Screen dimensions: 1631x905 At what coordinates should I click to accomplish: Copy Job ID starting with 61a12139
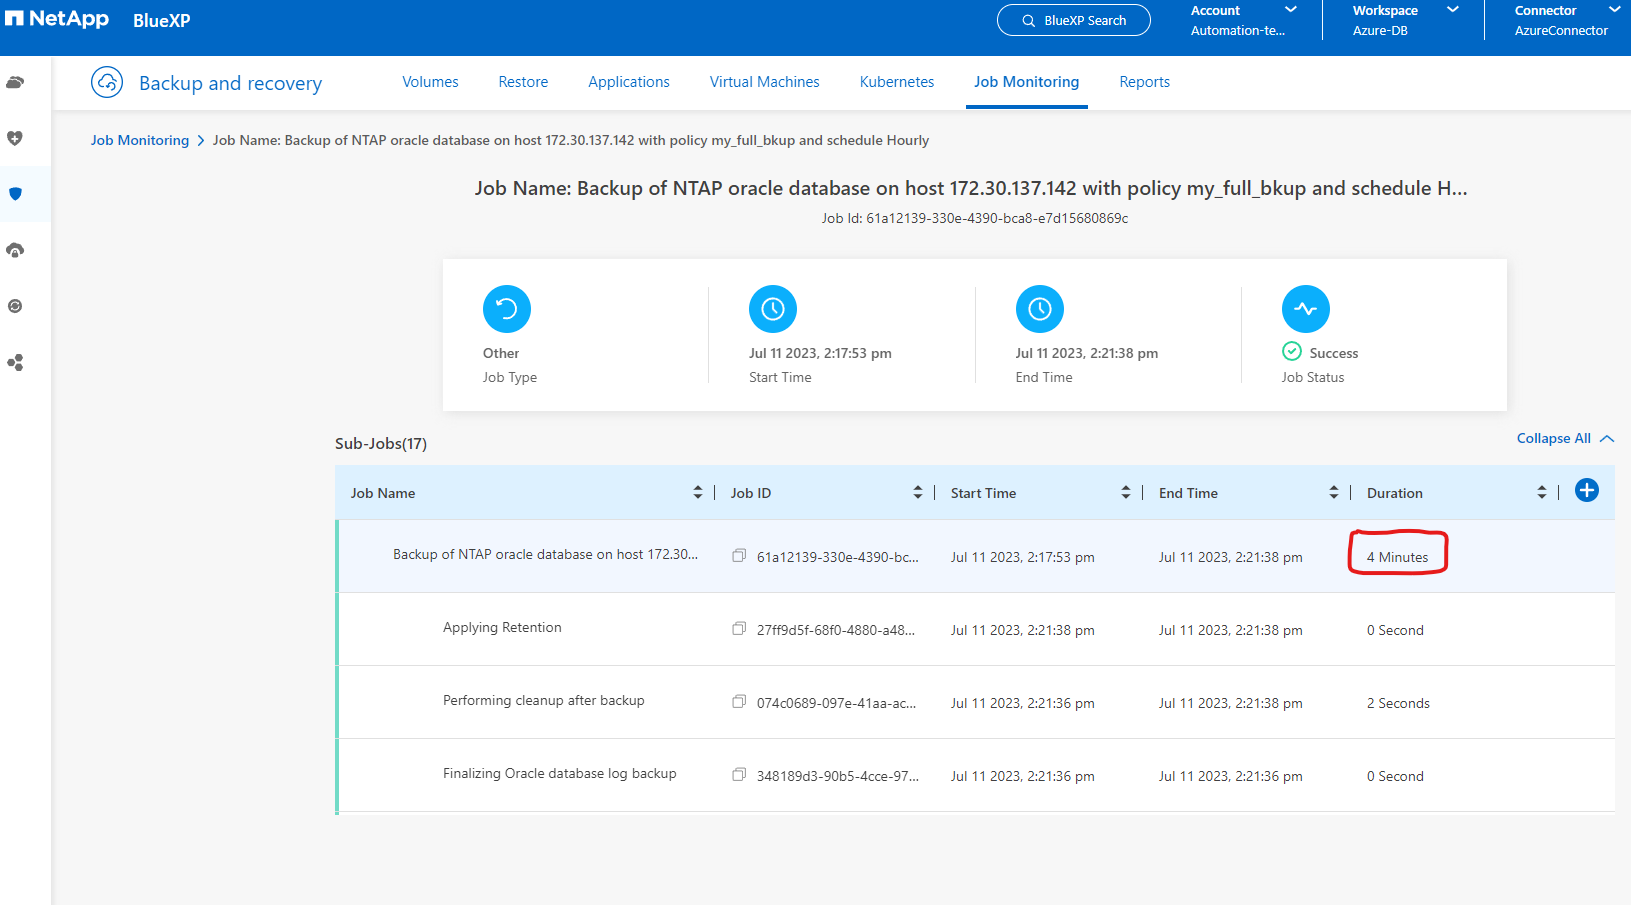coord(739,556)
